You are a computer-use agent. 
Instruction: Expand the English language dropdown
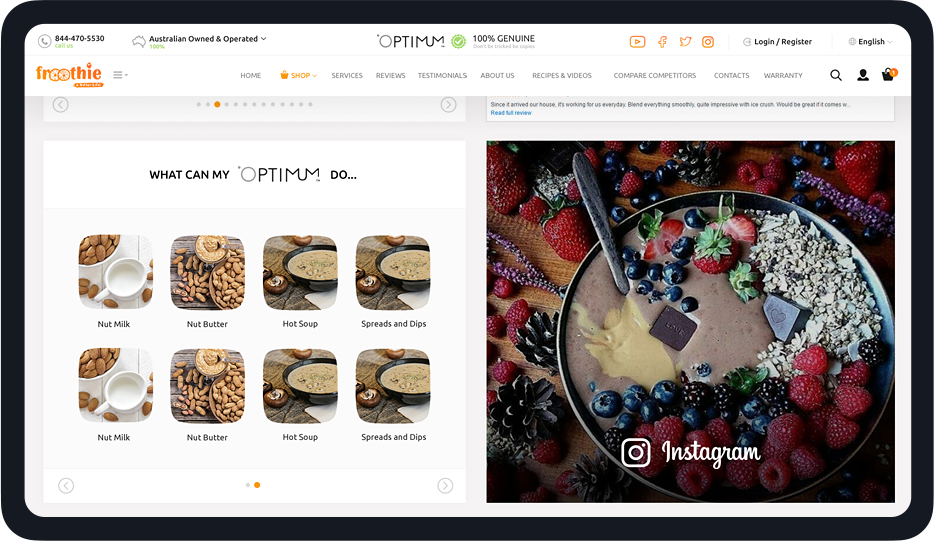click(870, 42)
